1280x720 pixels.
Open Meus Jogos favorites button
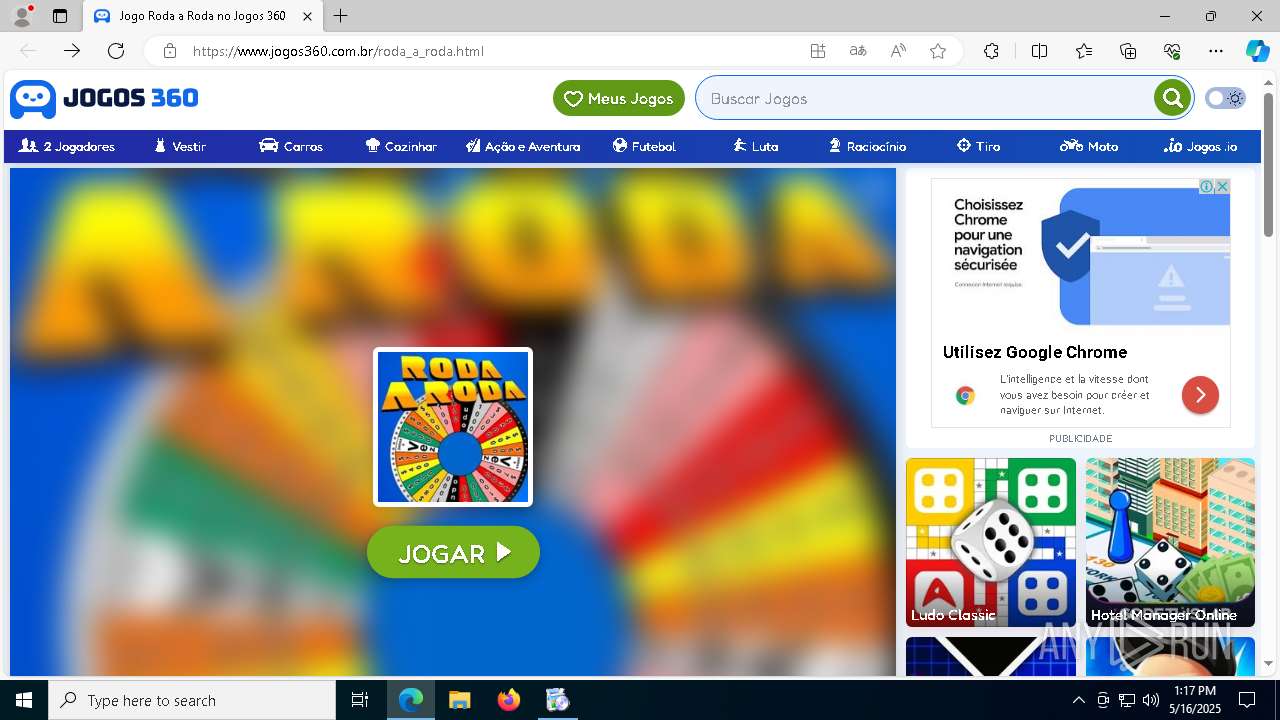(x=619, y=98)
